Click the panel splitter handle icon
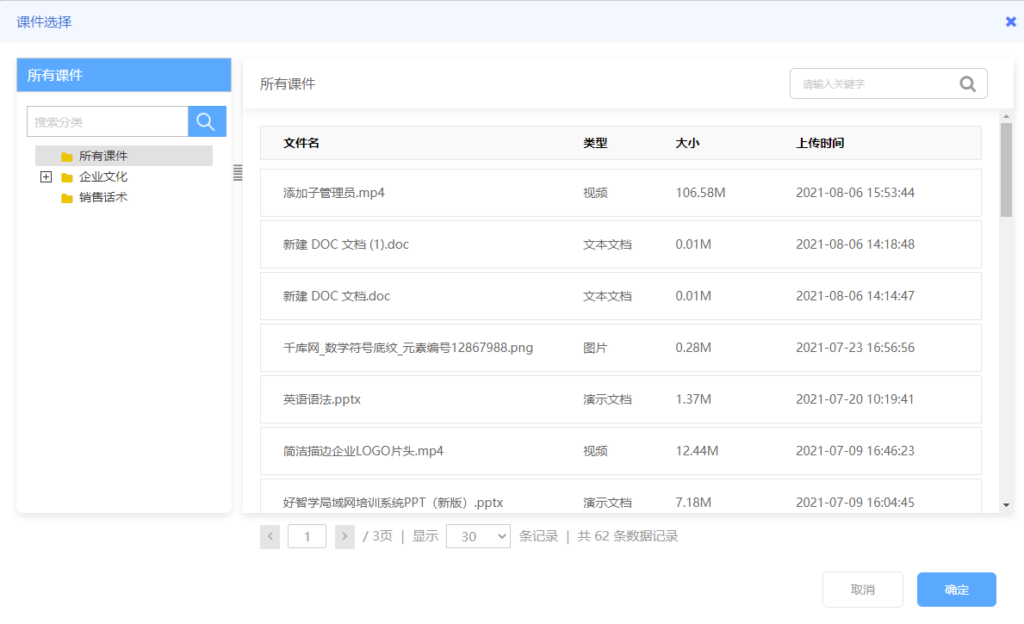This screenshot has width=1024, height=624. 238,172
